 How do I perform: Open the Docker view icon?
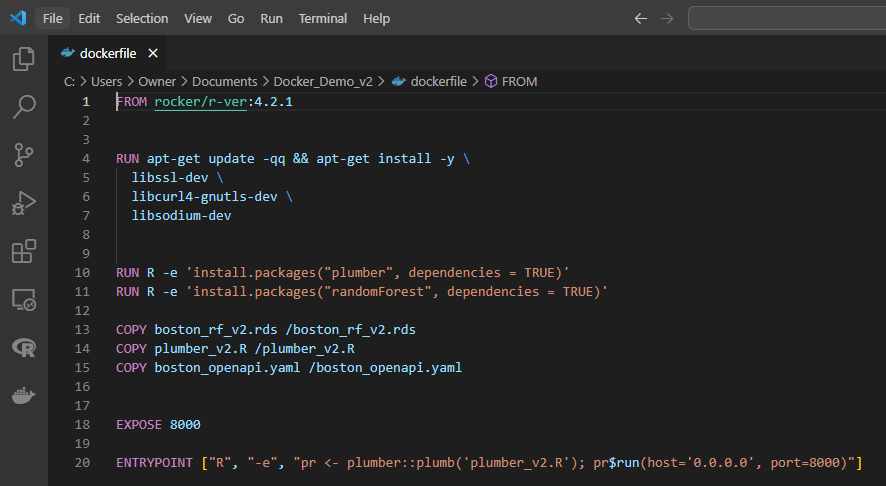23,395
